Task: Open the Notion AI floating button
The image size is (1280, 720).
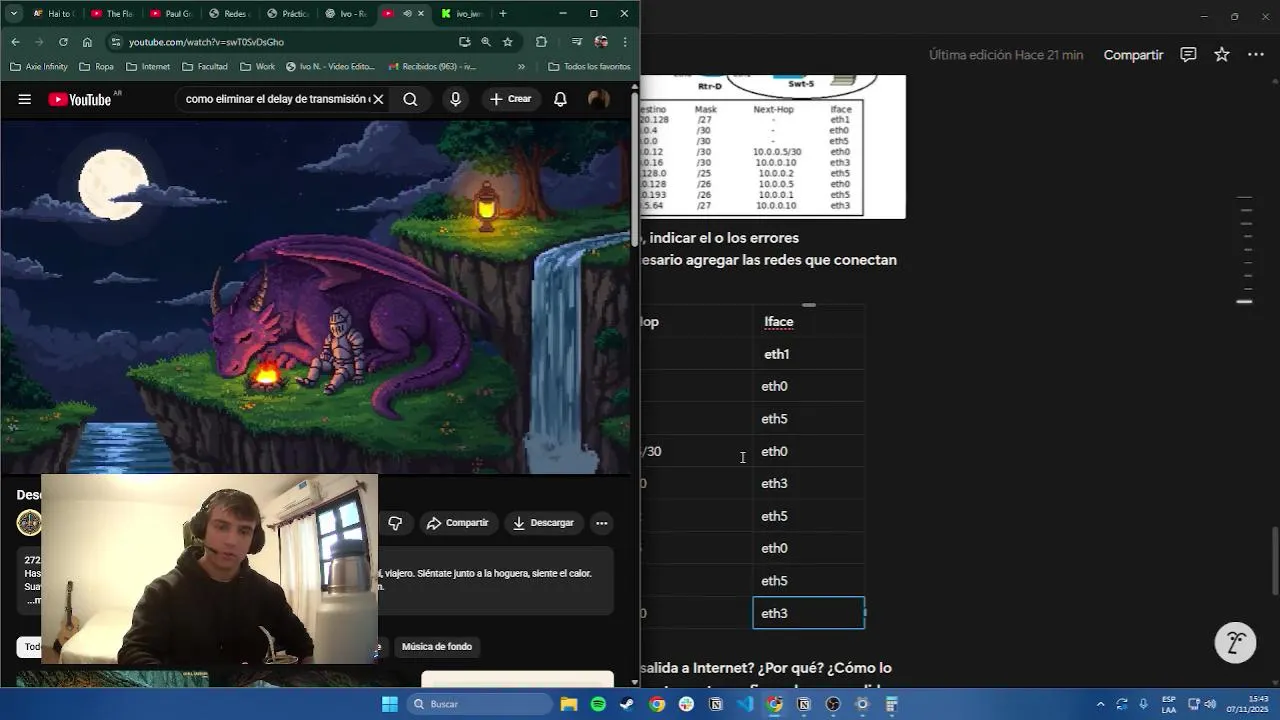Action: pyautogui.click(x=1235, y=642)
